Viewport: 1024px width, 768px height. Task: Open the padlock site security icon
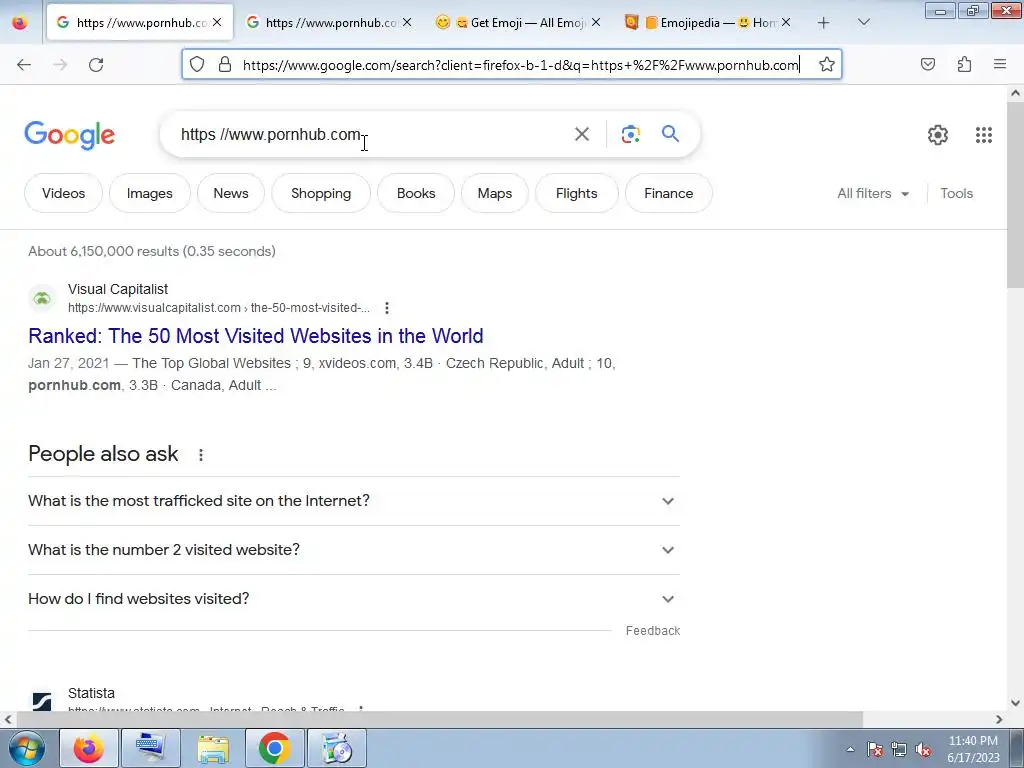pyautogui.click(x=225, y=64)
